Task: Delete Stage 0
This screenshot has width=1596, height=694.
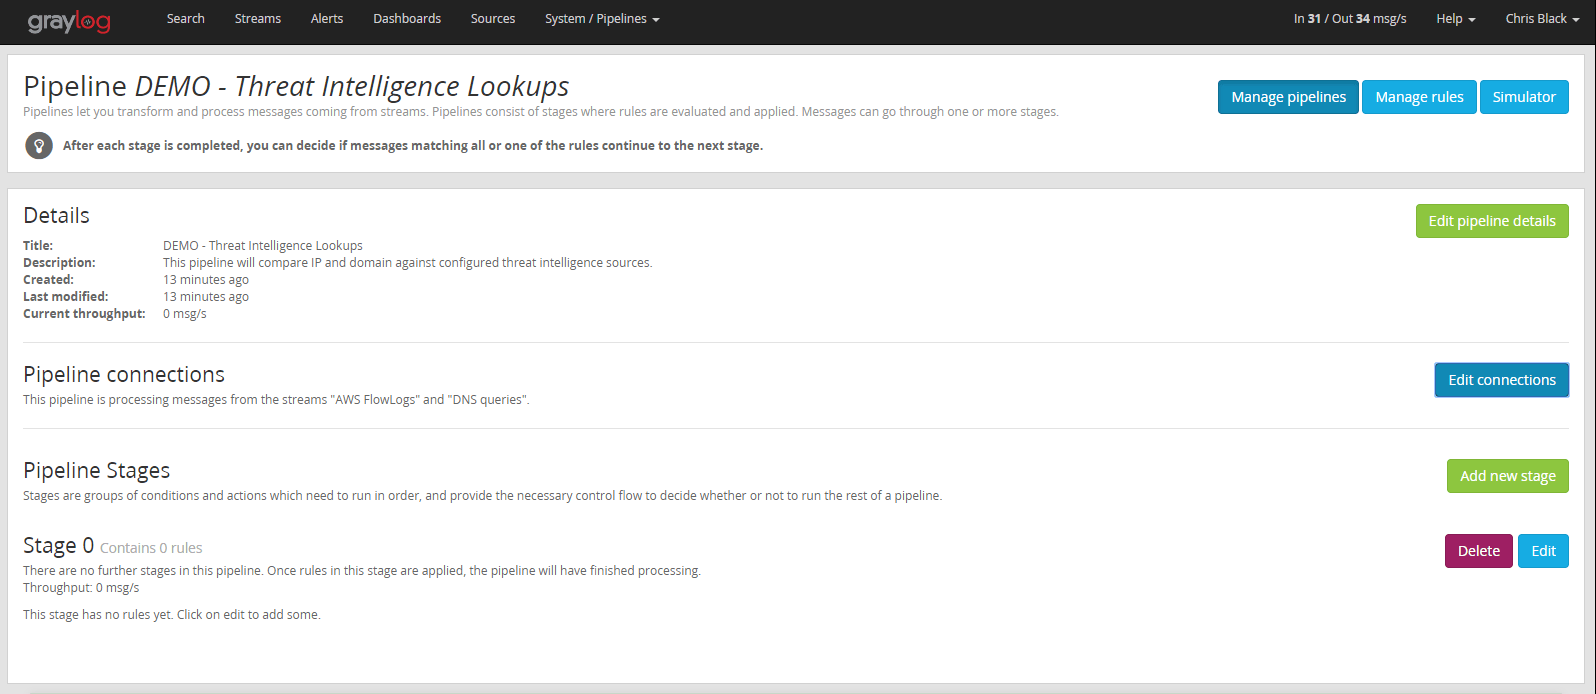Action: (1478, 551)
